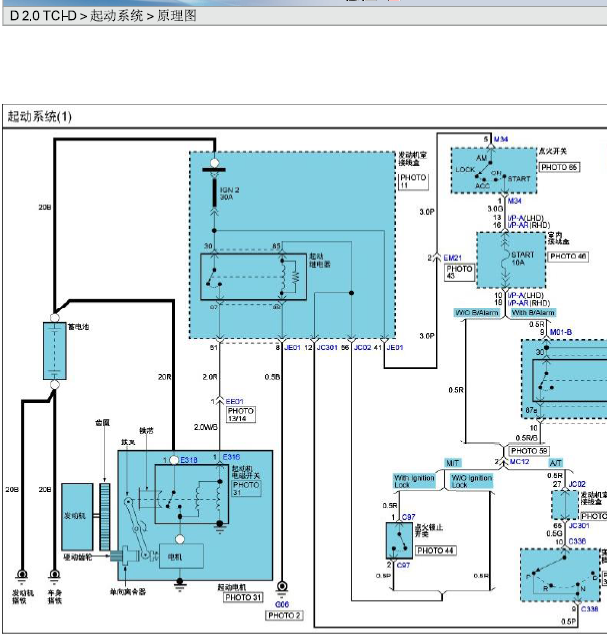Click the M34 label at pin 5

(501, 139)
